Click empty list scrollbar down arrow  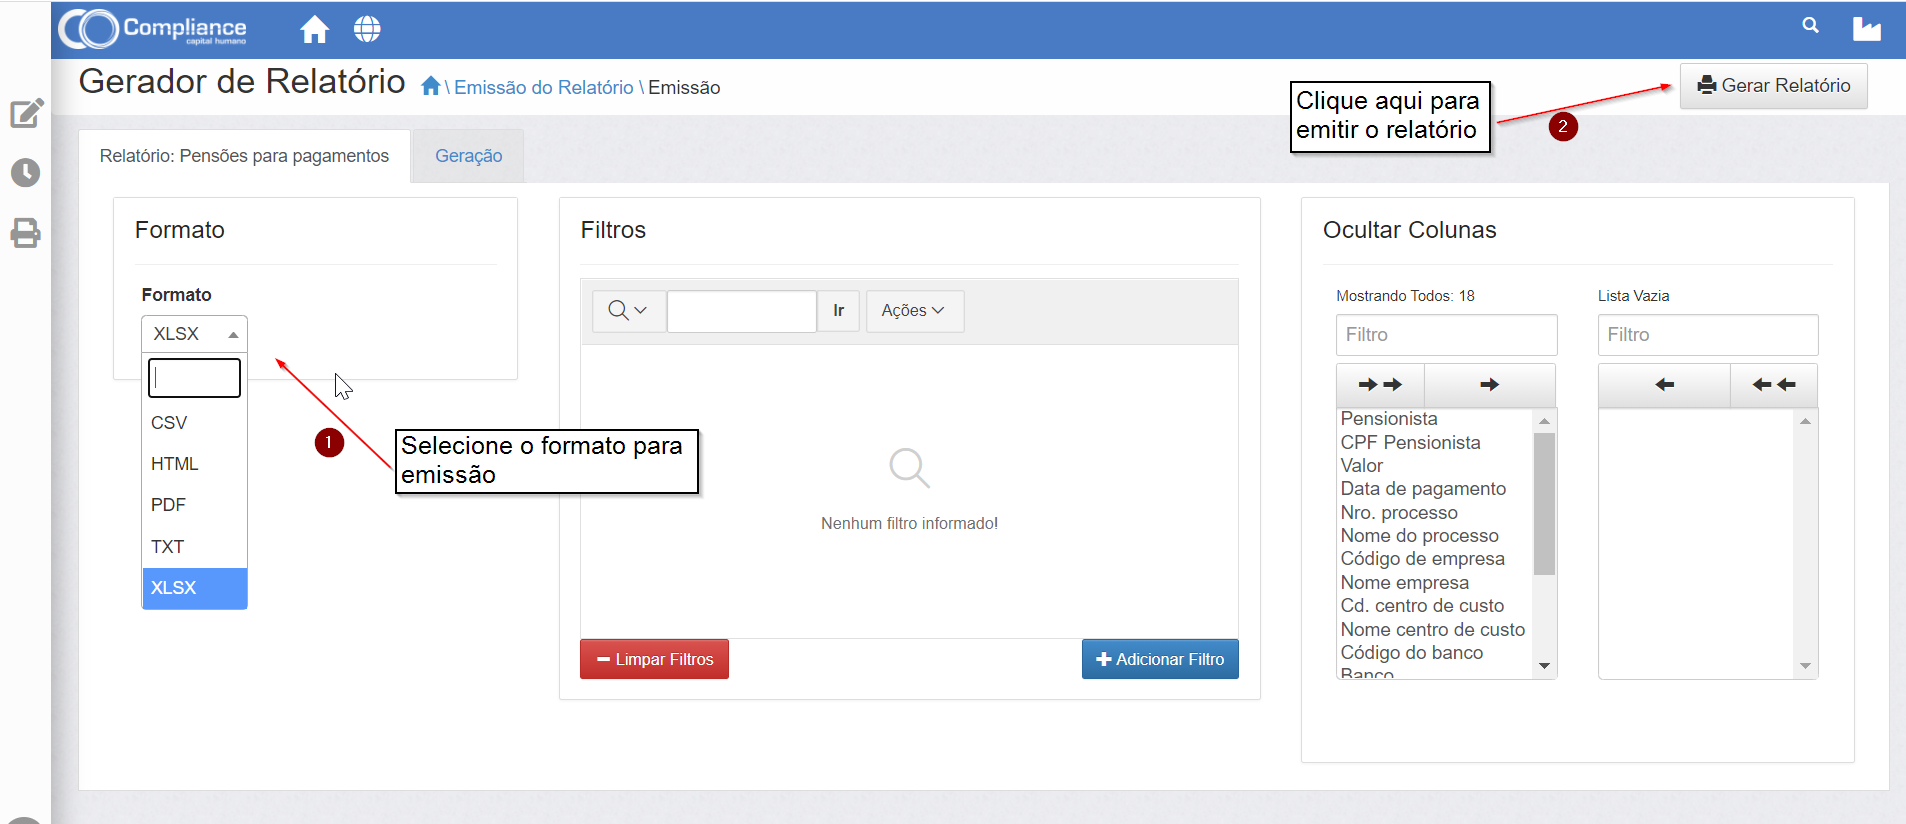1805,666
